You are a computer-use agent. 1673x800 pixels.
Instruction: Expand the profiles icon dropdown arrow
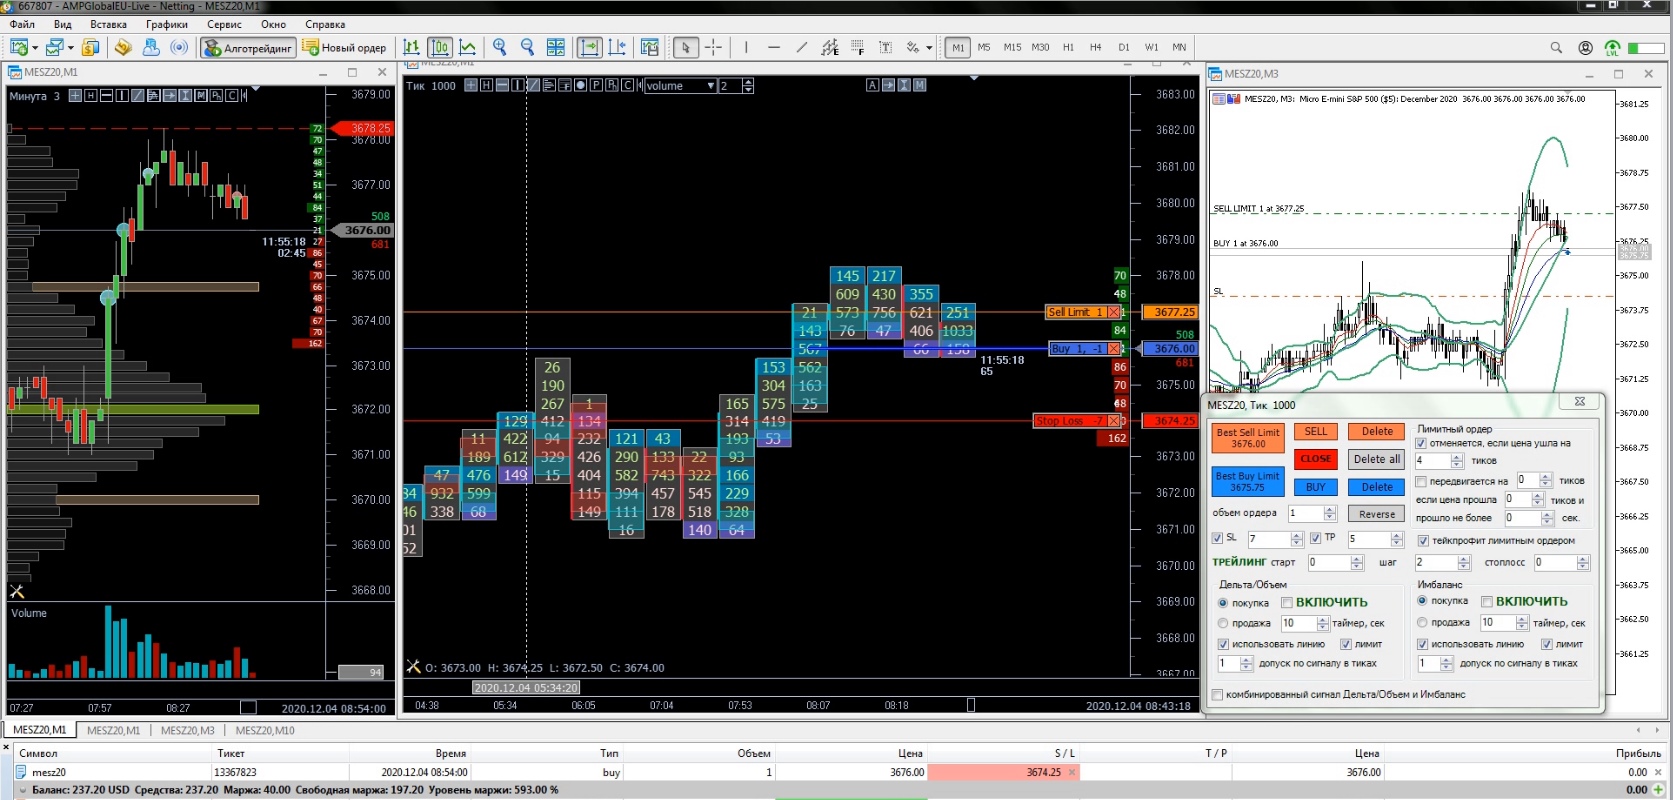[x=70, y=48]
